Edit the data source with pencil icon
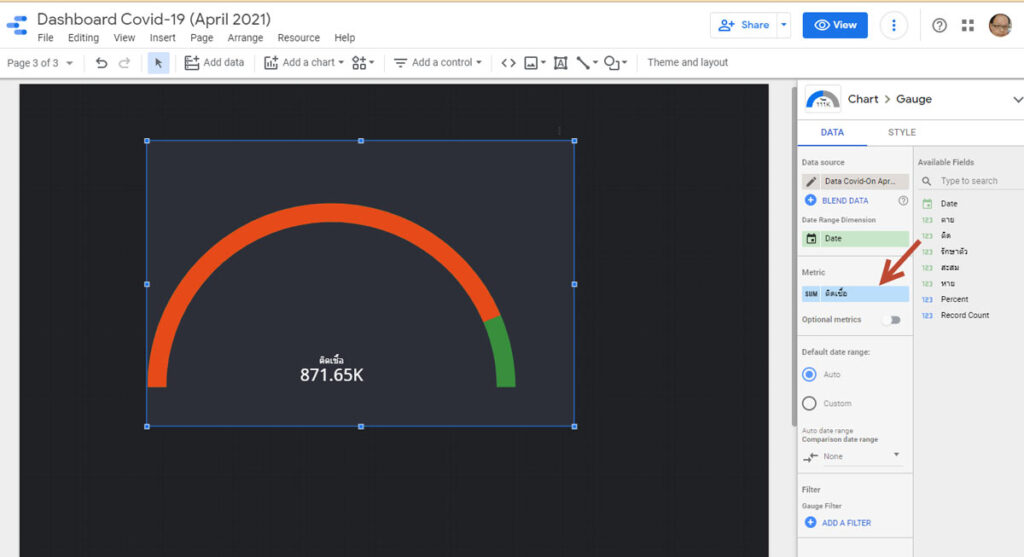1024x557 pixels. pyautogui.click(x=811, y=182)
